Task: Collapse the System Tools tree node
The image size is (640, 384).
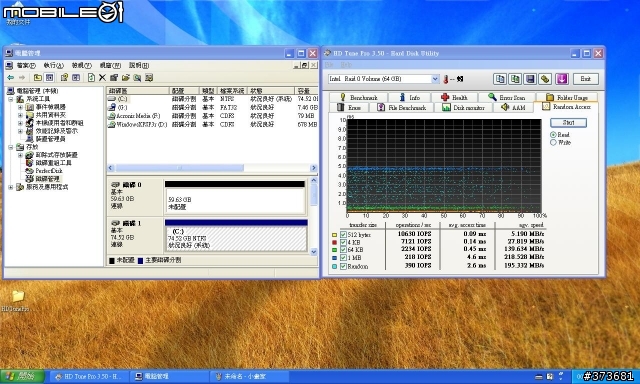Action: (x=11, y=99)
